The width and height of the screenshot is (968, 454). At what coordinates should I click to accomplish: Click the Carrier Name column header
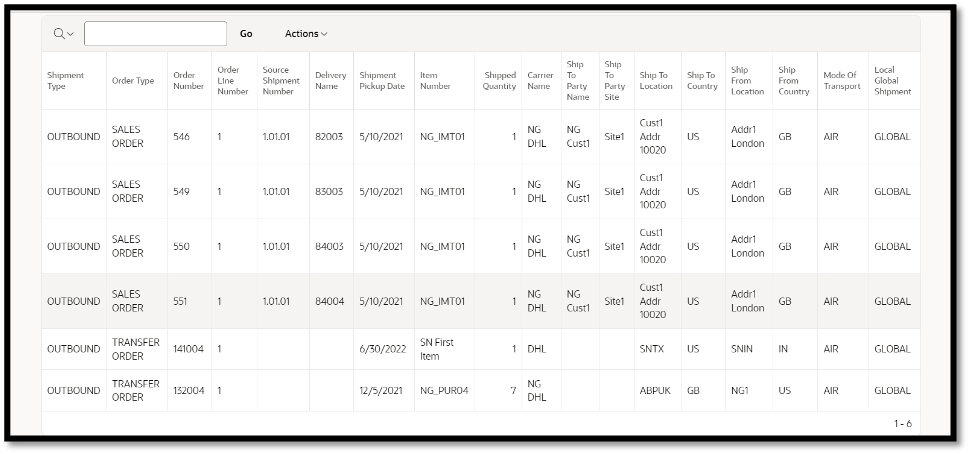539,81
